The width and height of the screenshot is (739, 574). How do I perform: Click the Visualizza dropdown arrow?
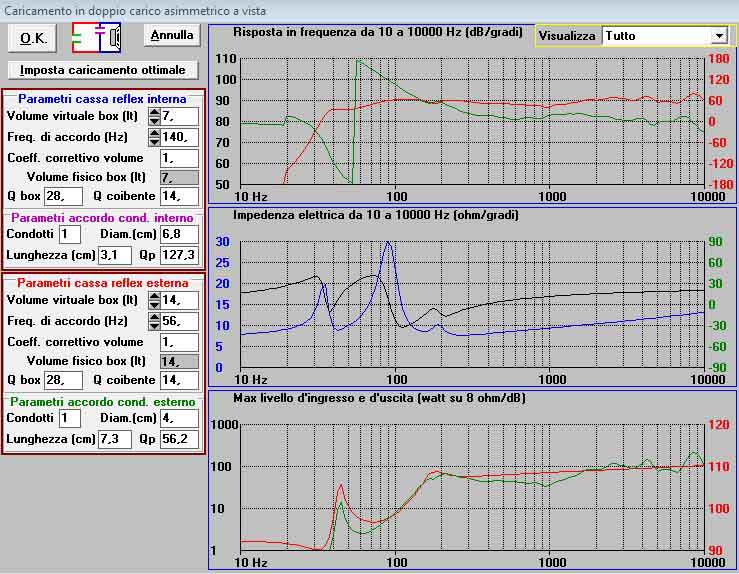(x=719, y=36)
